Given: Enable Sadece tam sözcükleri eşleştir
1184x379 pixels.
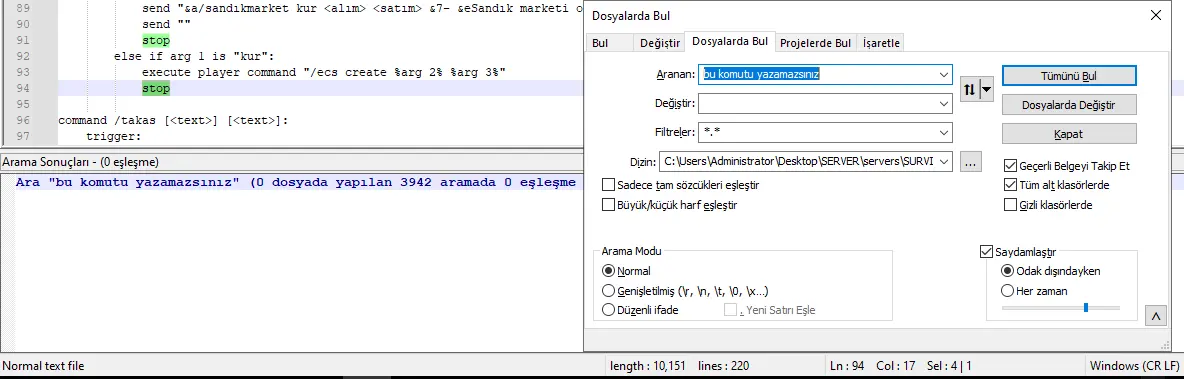Looking at the screenshot, I should pyautogui.click(x=609, y=185).
